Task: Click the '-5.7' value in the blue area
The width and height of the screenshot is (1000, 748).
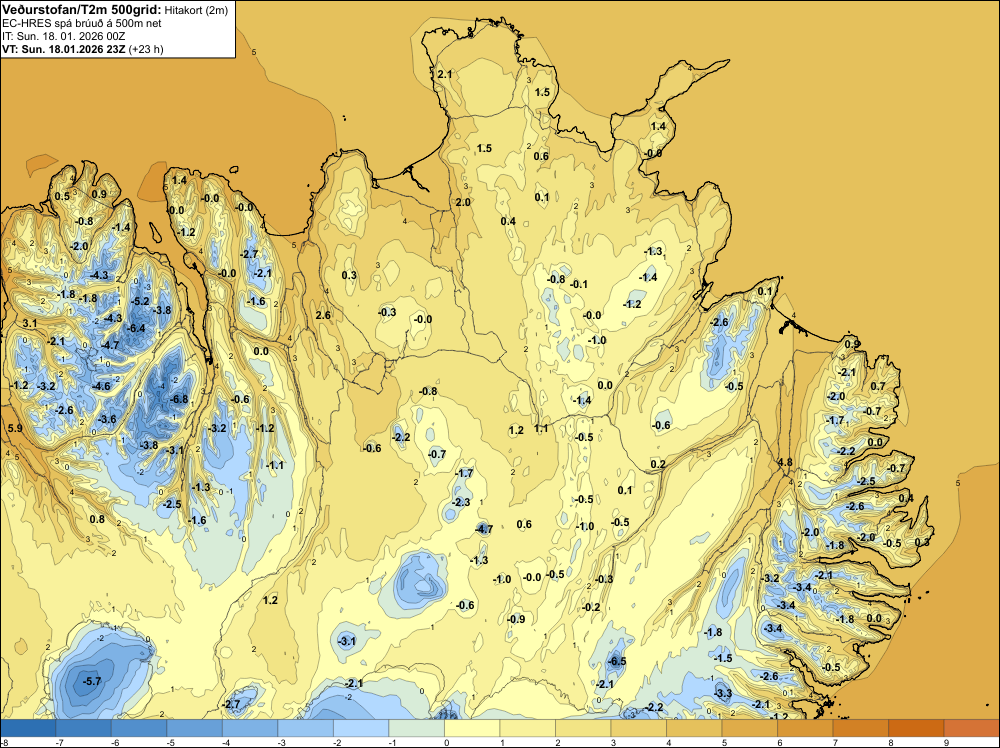Action: pyautogui.click(x=92, y=681)
